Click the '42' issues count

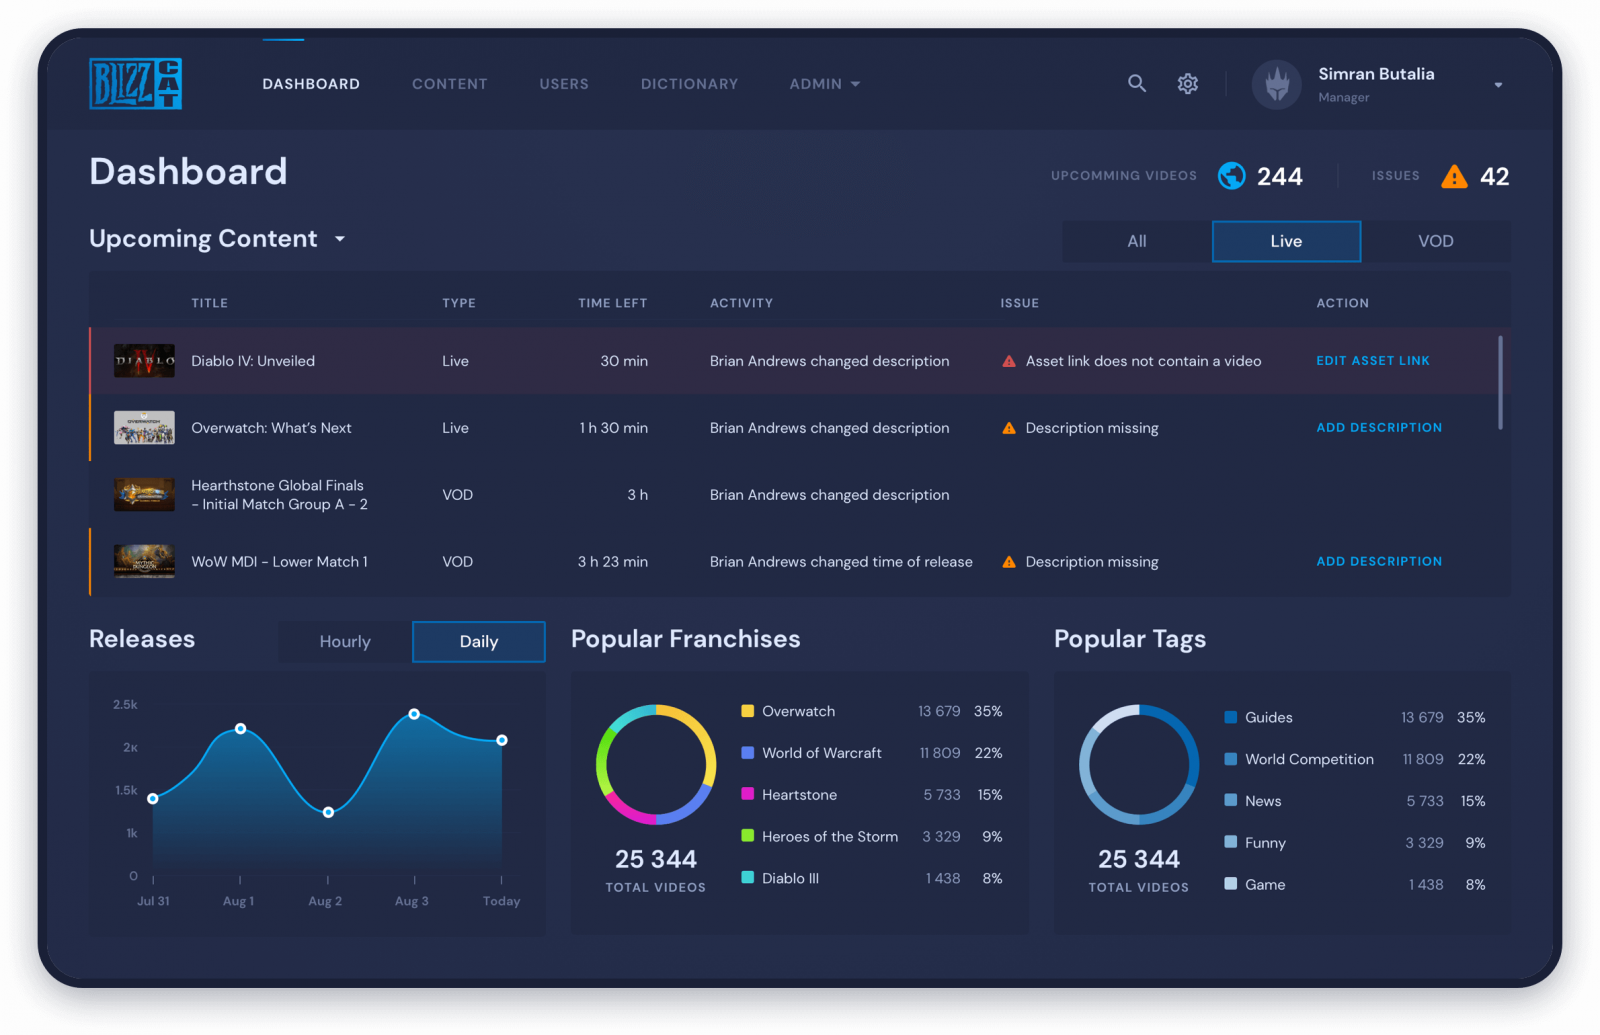1494,177
